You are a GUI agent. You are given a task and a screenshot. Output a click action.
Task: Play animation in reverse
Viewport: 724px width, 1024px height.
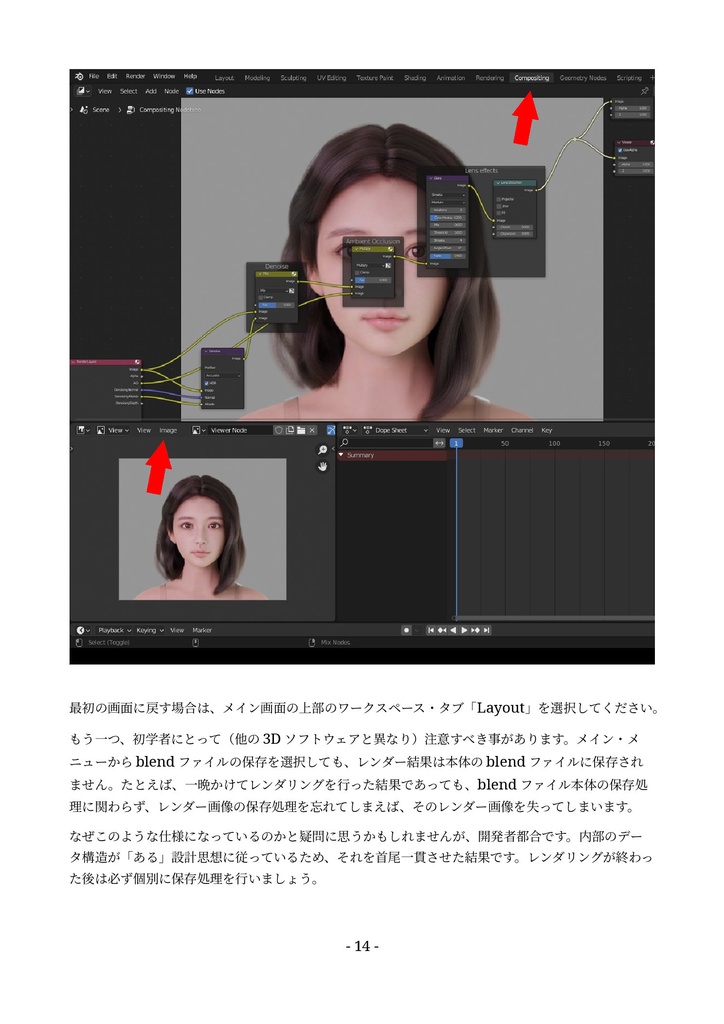453,630
